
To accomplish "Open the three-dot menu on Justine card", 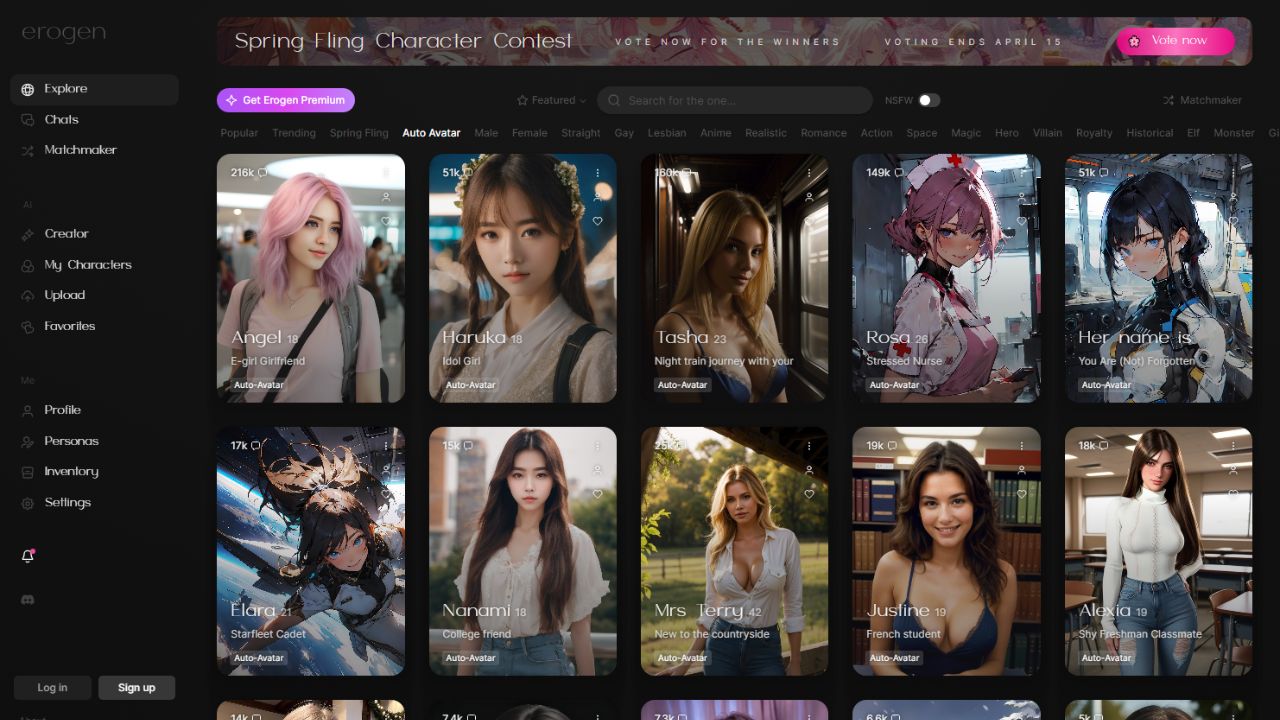I will point(1021,446).
